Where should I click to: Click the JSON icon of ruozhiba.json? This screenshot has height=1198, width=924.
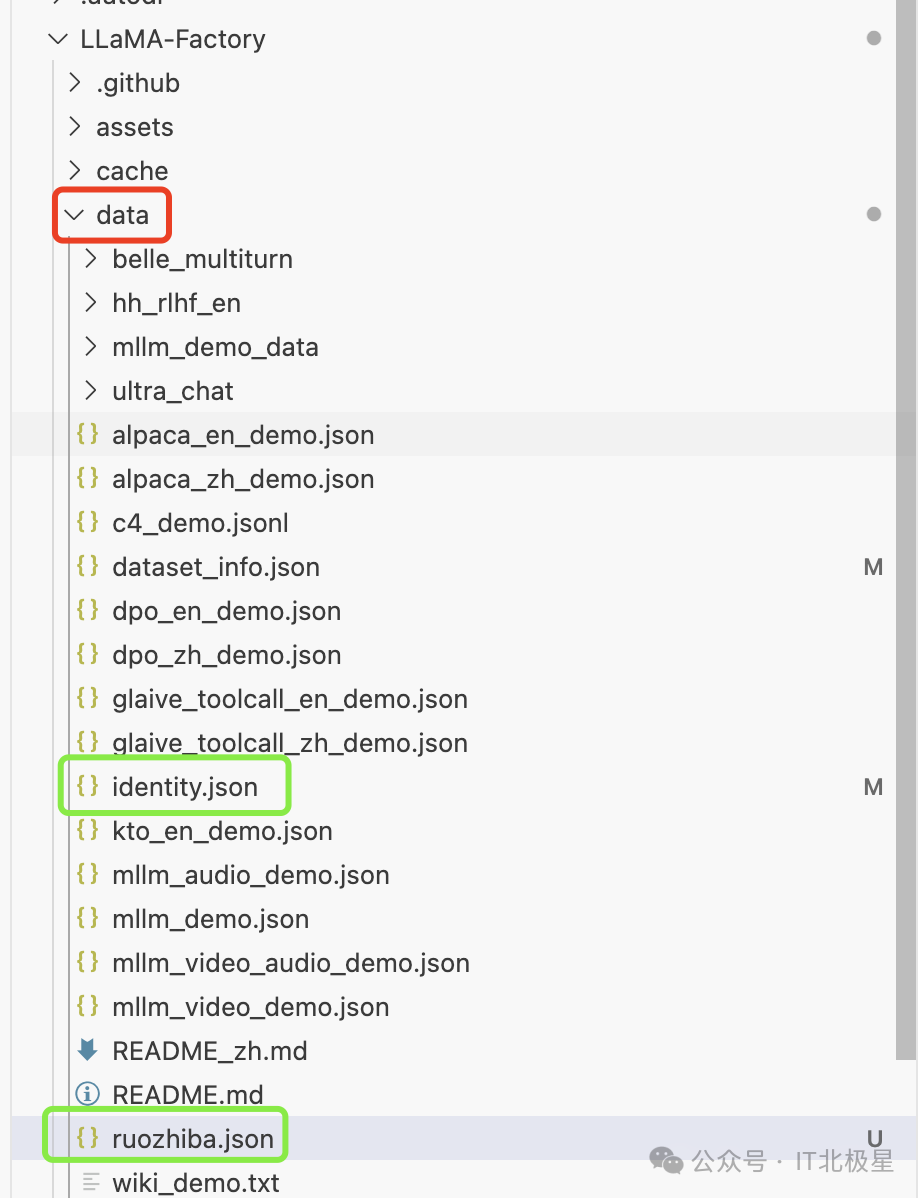[88, 1138]
